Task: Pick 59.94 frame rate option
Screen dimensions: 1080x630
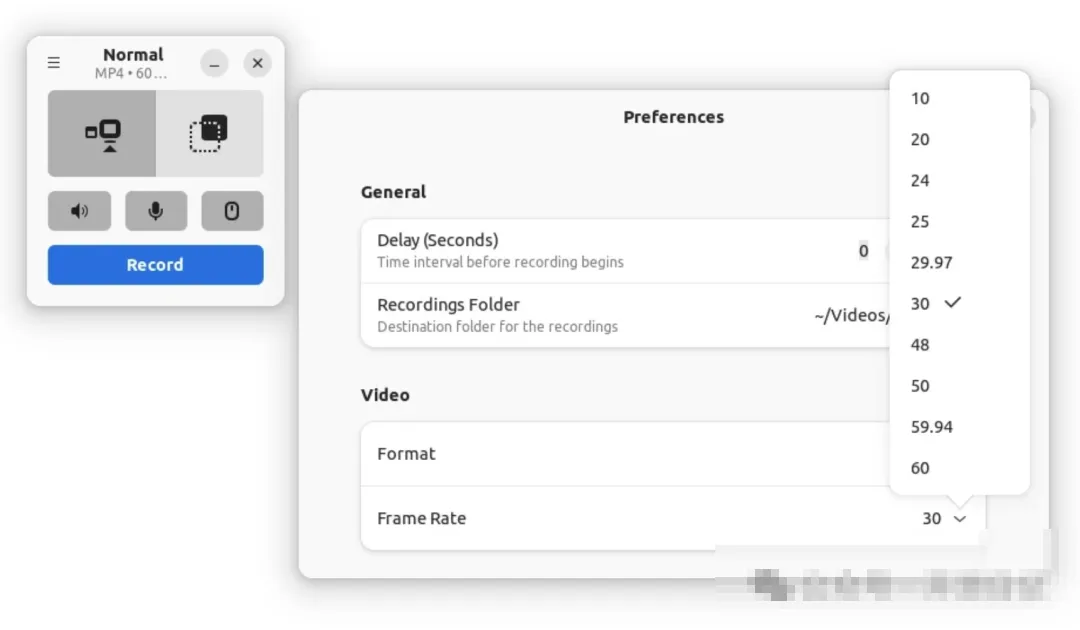Action: tap(931, 427)
